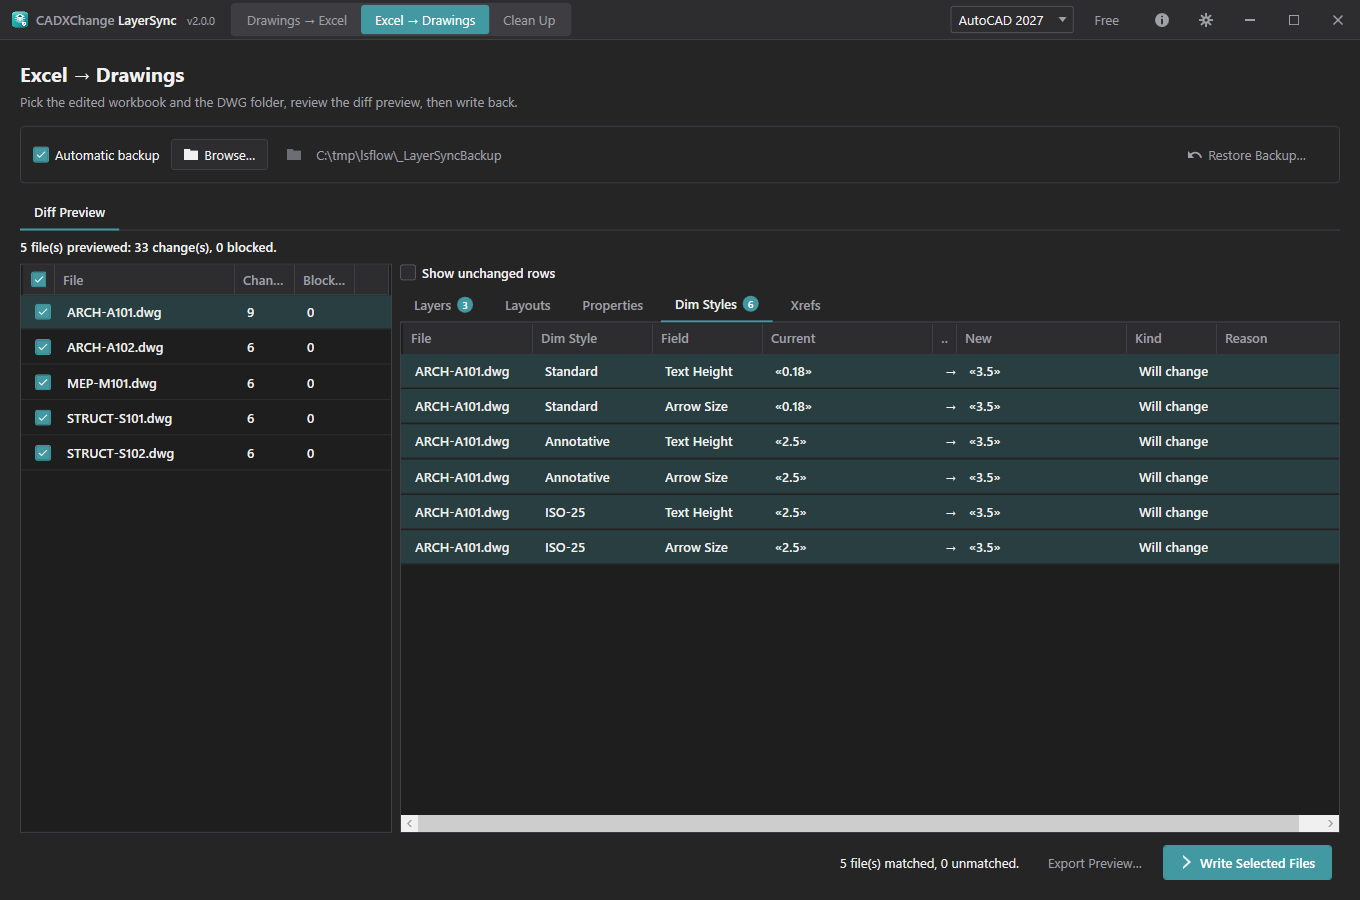The width and height of the screenshot is (1360, 900).
Task: Uncheck the ARCH-A101.dwg file checkbox
Action: (x=43, y=312)
